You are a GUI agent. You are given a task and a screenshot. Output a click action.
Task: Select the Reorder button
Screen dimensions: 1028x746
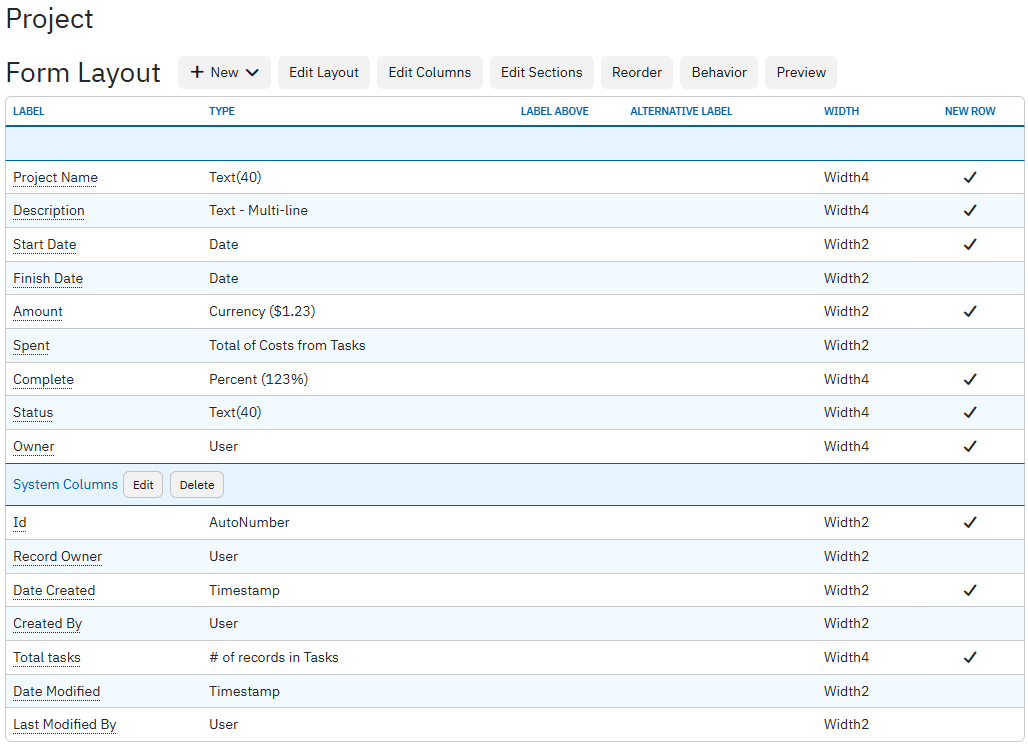pyautogui.click(x=637, y=73)
